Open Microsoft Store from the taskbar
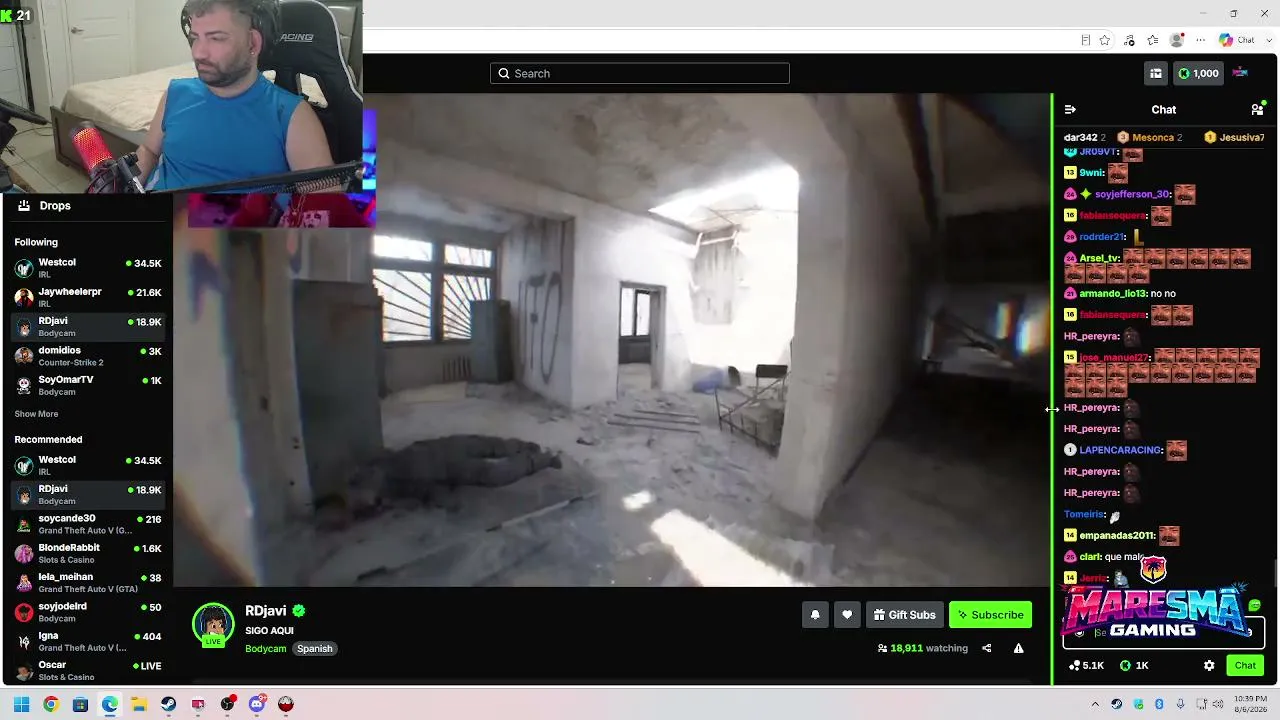Viewport: 1280px width, 720px height. pos(80,704)
